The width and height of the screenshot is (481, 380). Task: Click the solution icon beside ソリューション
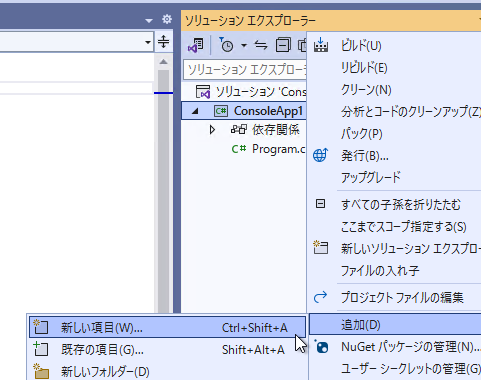pyautogui.click(x=203, y=92)
